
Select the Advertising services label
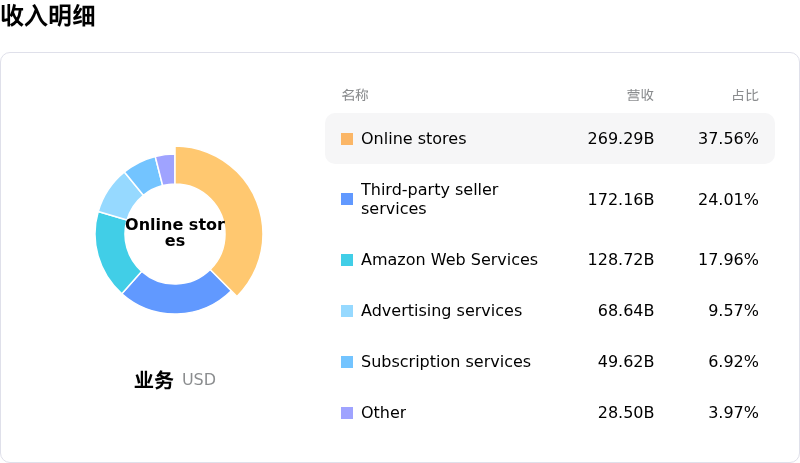441,311
